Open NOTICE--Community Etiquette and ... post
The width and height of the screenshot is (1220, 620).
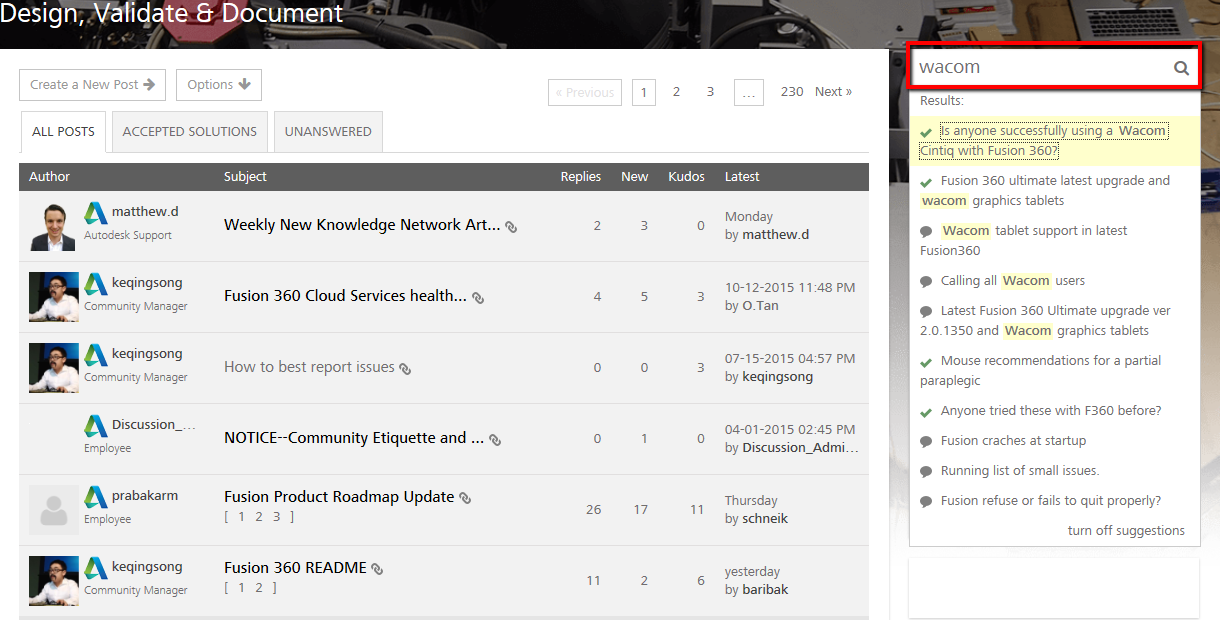point(354,438)
